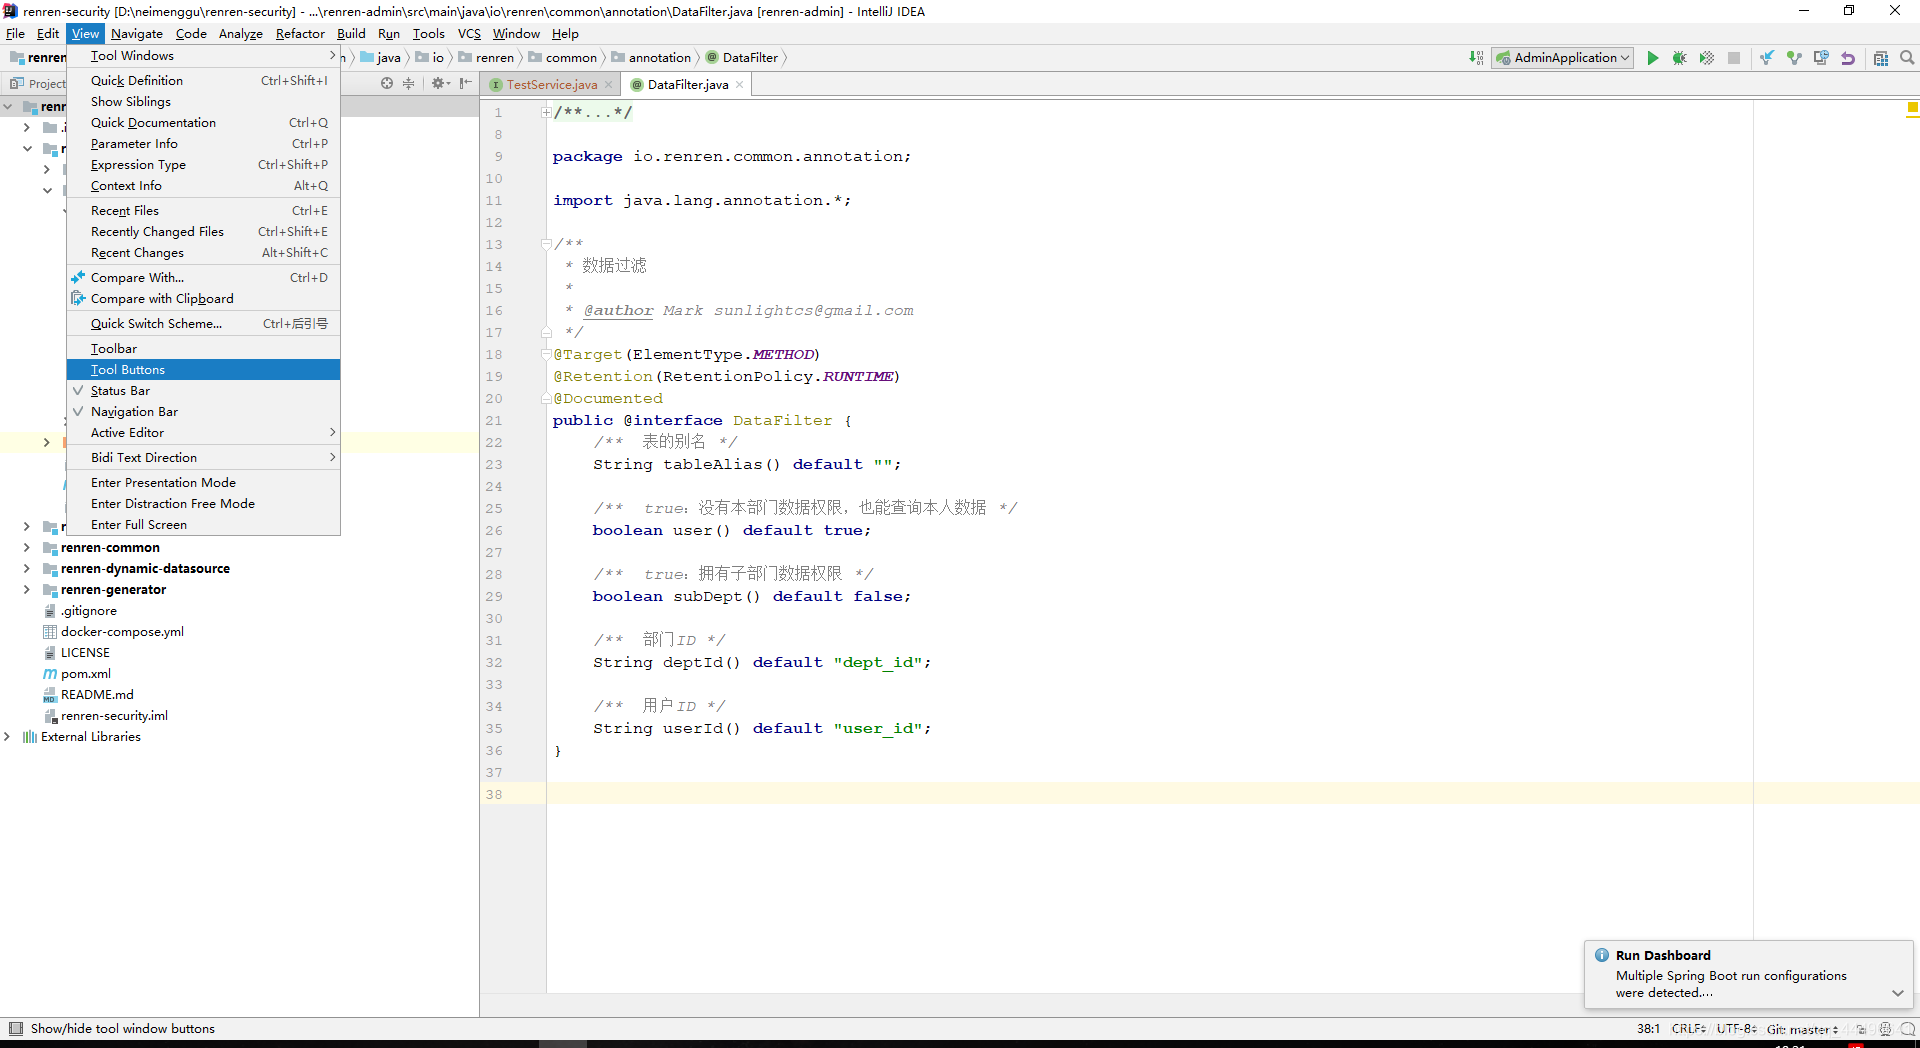
Task: Click the purple revert arrow icon
Action: click(1848, 58)
